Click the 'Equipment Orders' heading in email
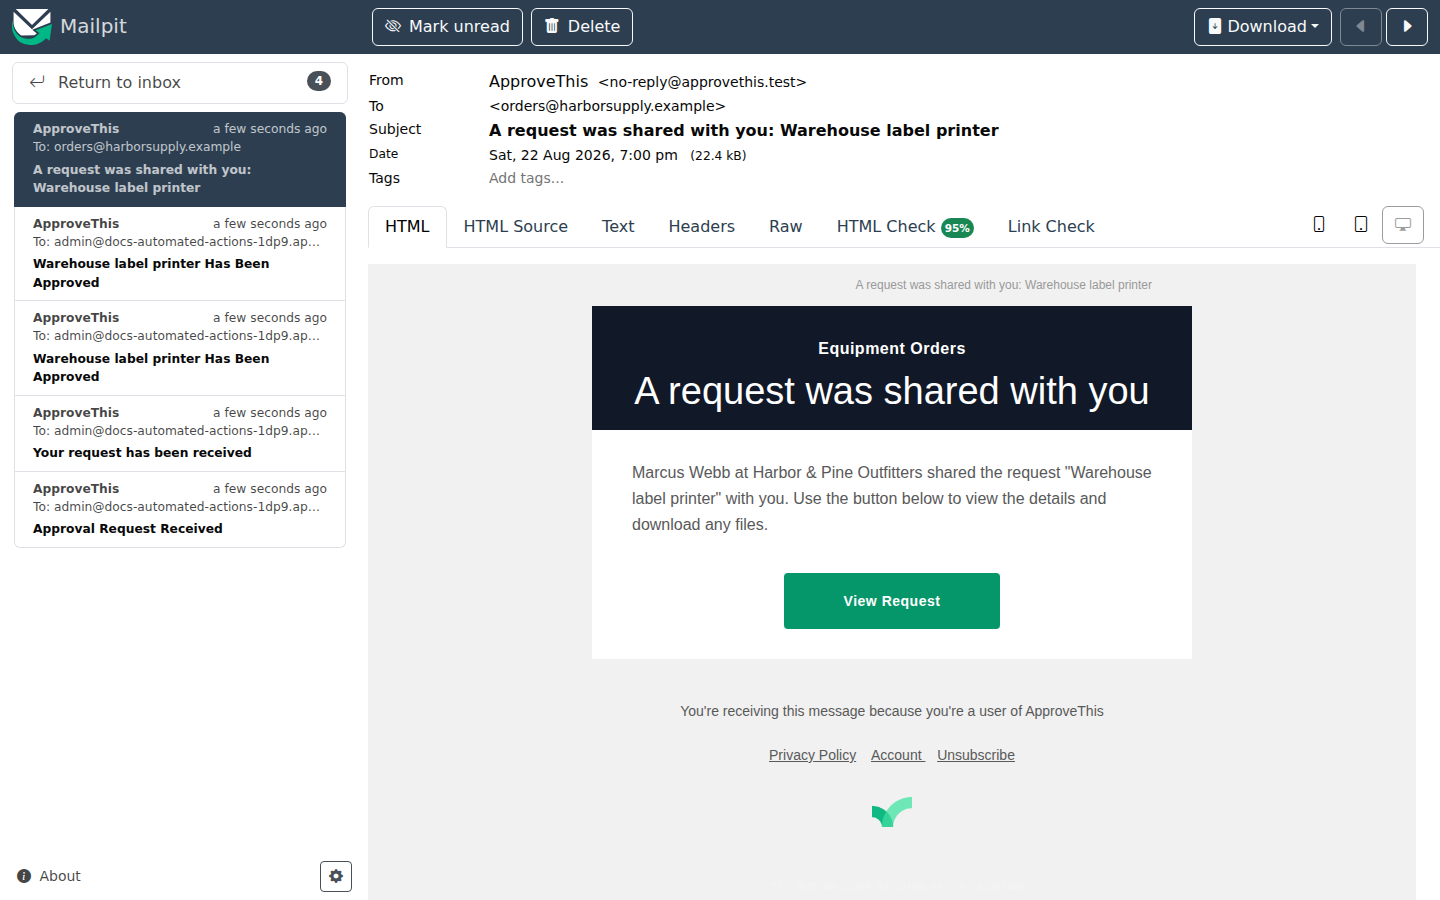Screen dimensions: 1440x900 (892, 348)
